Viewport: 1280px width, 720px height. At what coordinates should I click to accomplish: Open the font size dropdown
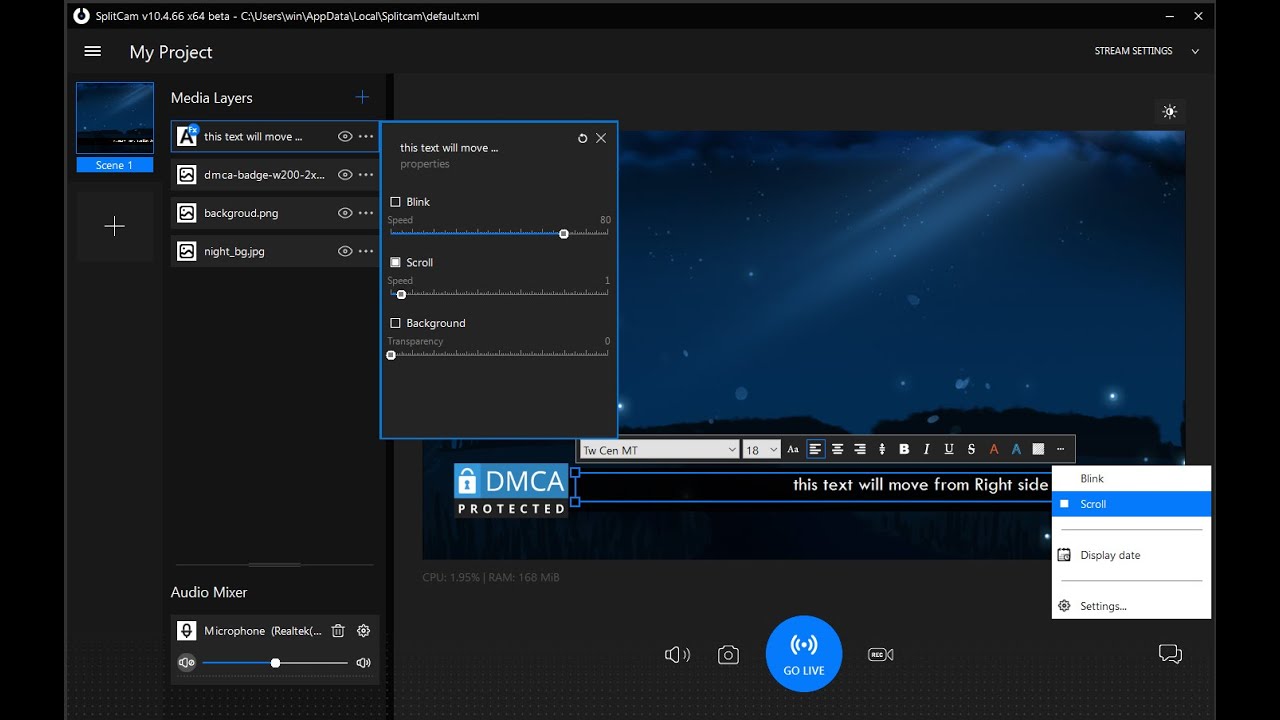point(761,450)
